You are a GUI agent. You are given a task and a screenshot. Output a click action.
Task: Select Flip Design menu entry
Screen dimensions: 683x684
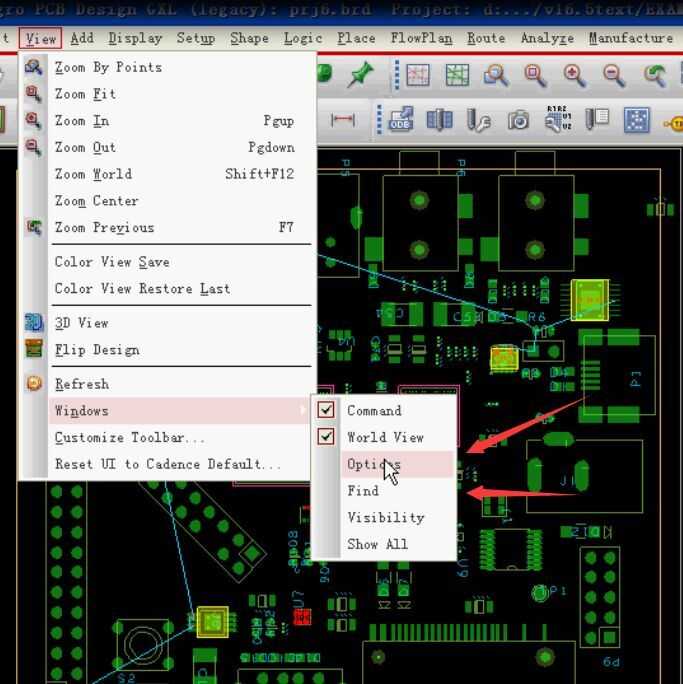coord(179,349)
